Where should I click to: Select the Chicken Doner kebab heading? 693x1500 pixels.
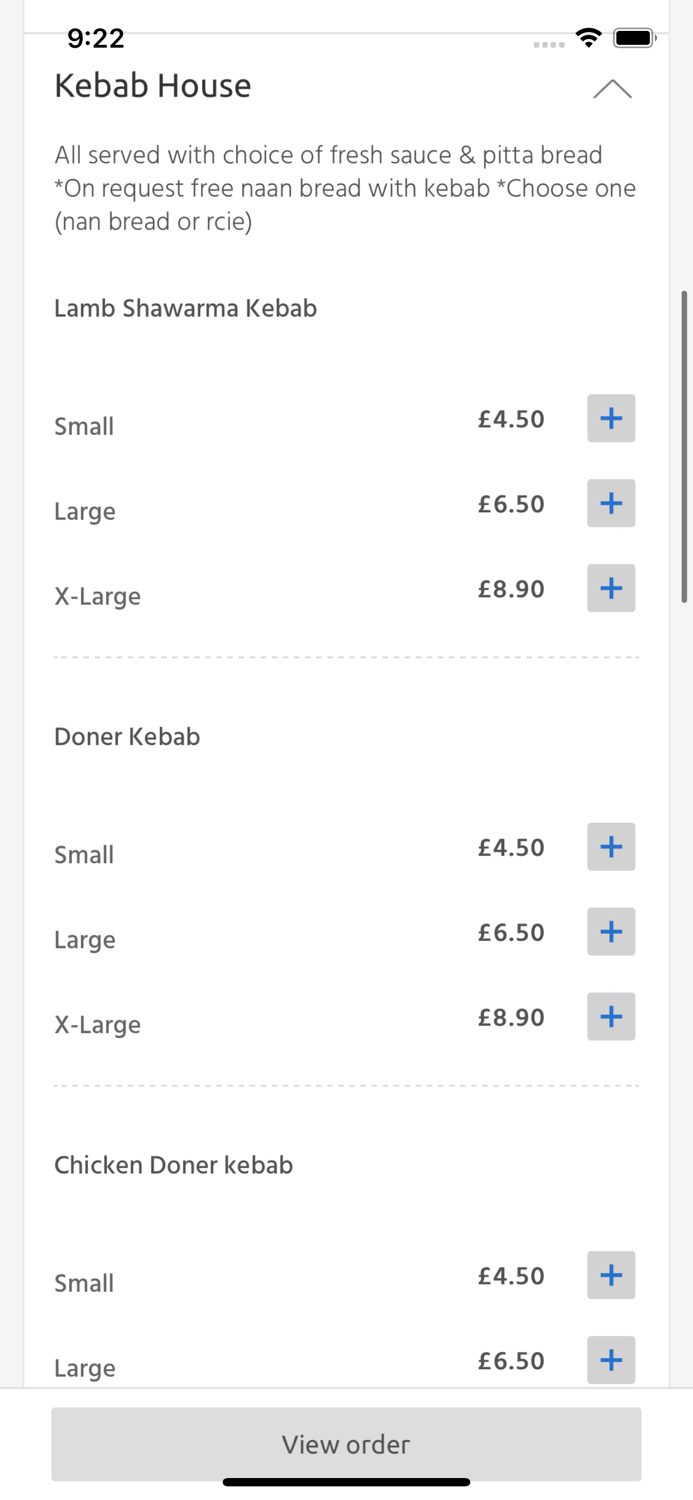click(x=173, y=1164)
